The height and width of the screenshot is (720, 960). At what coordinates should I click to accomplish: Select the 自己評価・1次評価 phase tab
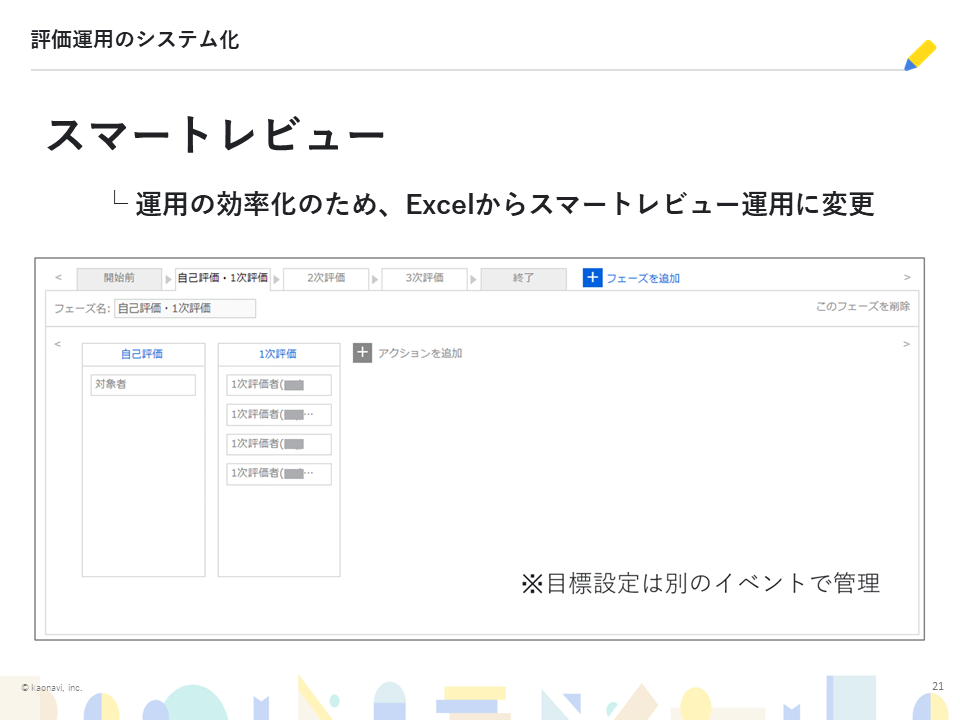222,278
